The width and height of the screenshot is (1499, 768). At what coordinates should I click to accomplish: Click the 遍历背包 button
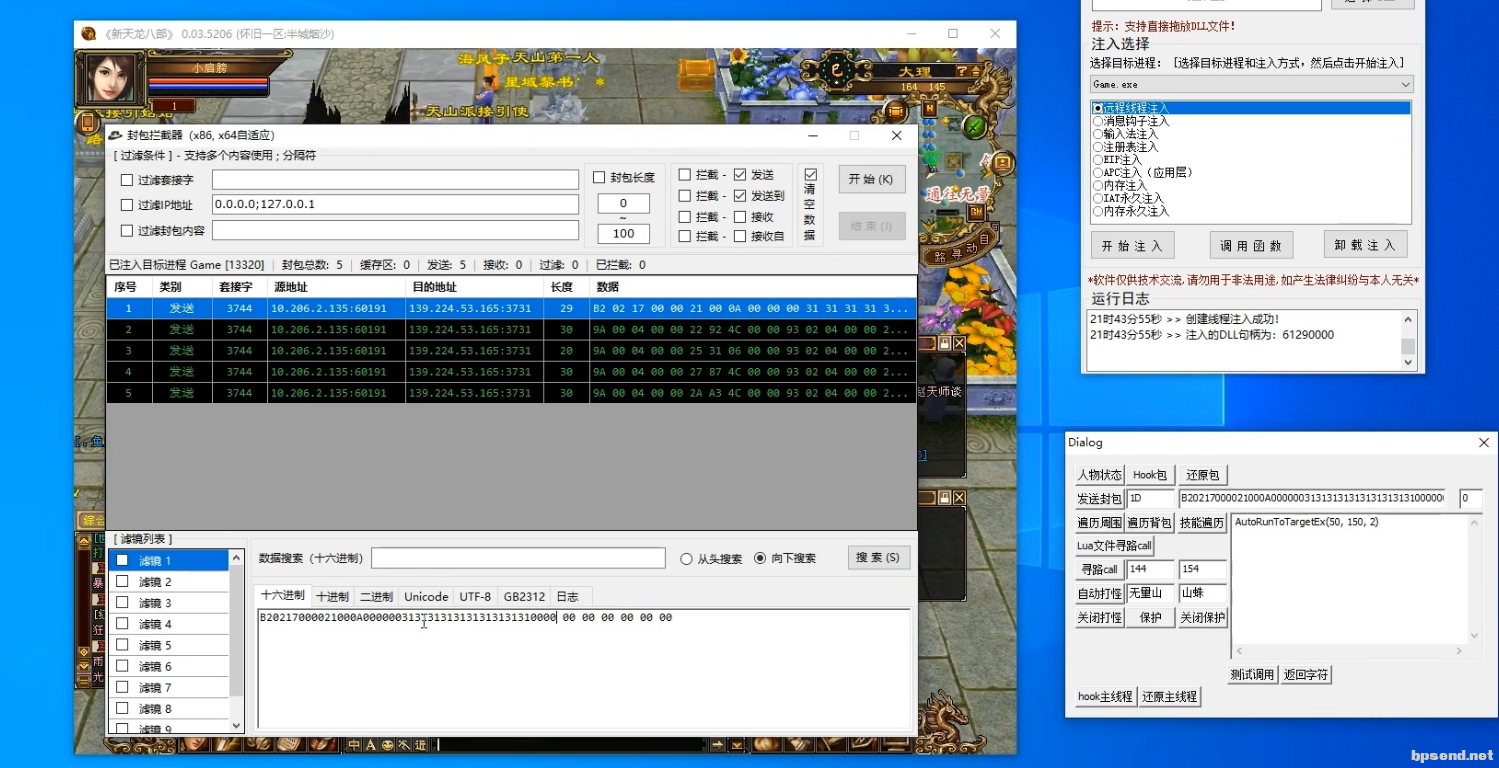point(1150,522)
